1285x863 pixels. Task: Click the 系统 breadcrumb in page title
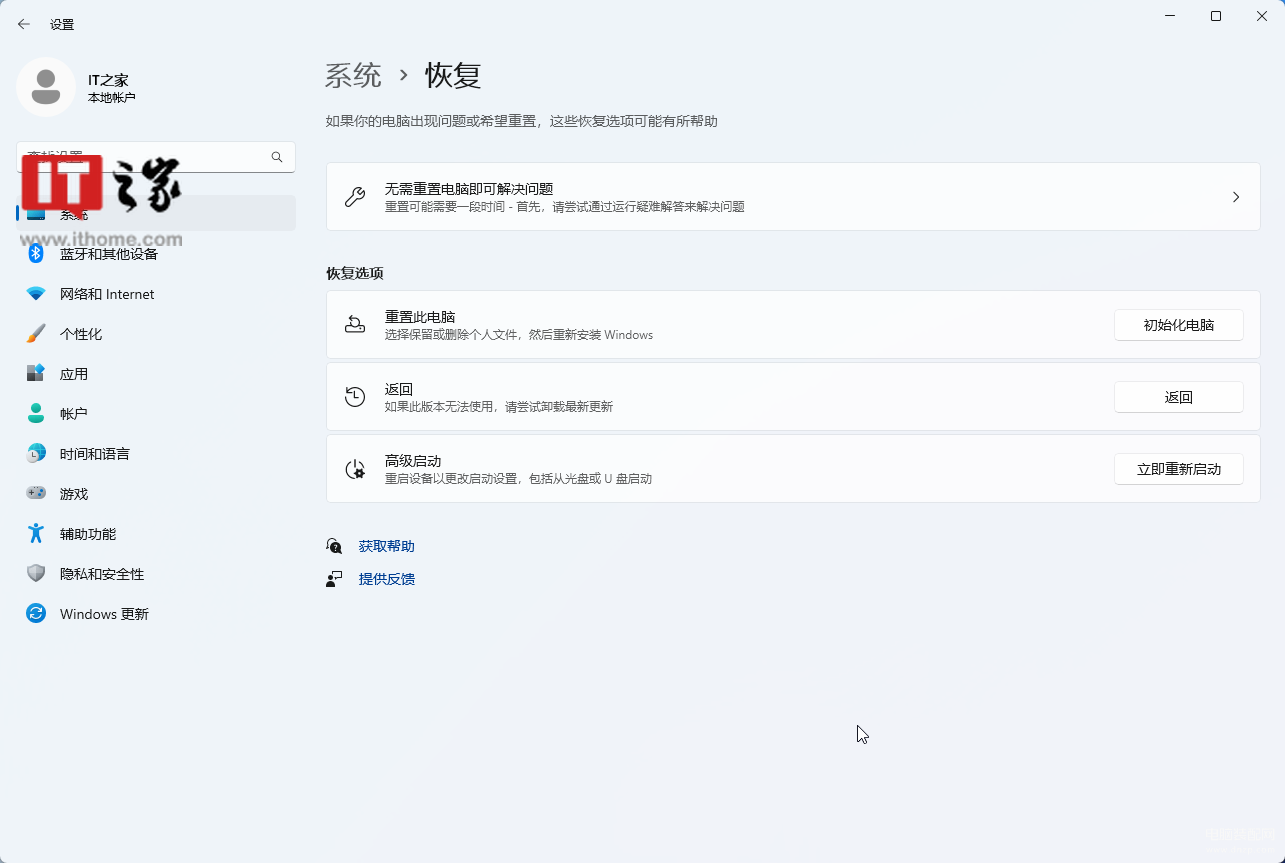[x=354, y=75]
